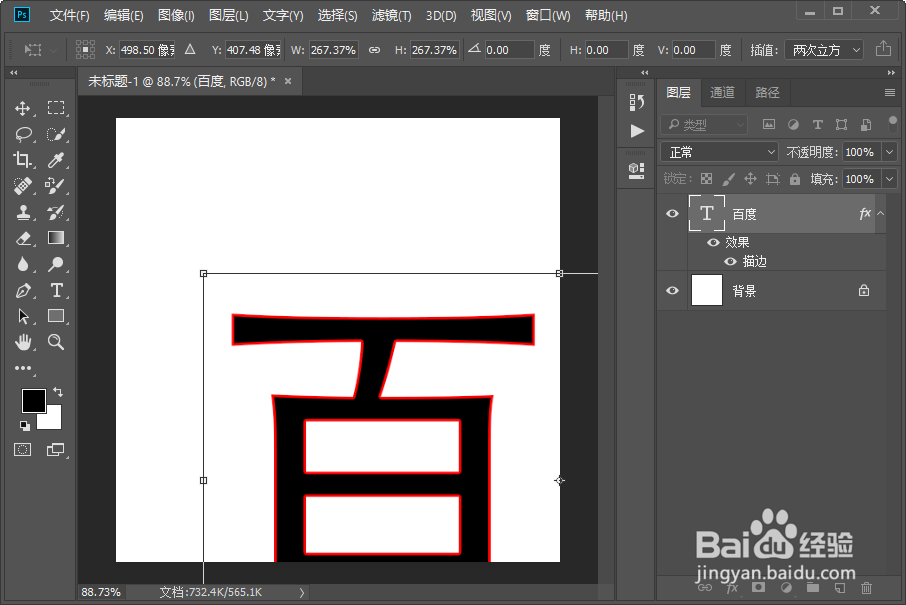Click the background color swatch

click(x=52, y=421)
